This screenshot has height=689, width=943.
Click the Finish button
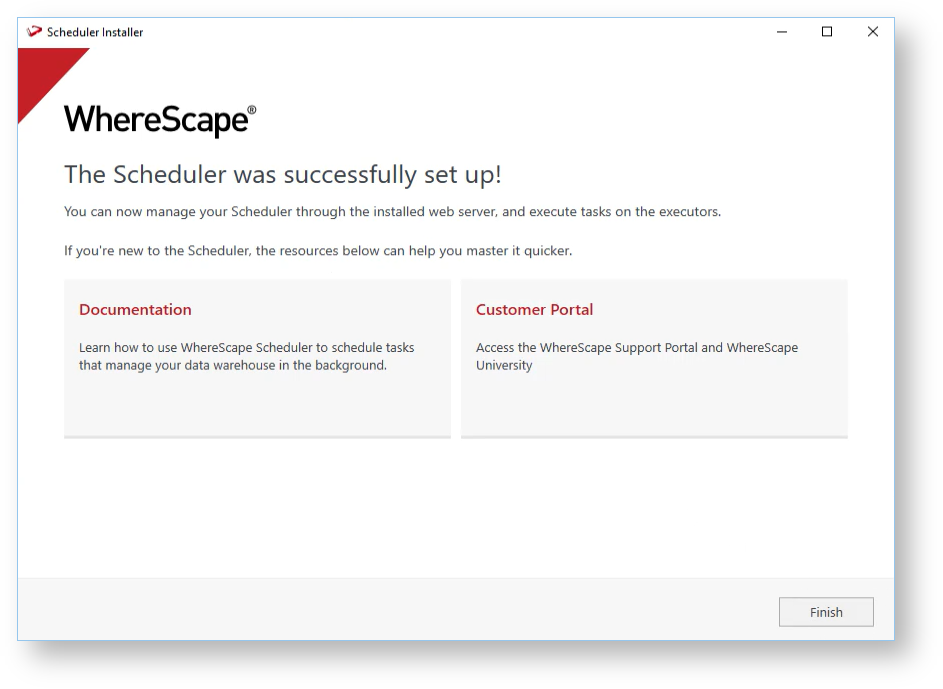coord(826,612)
